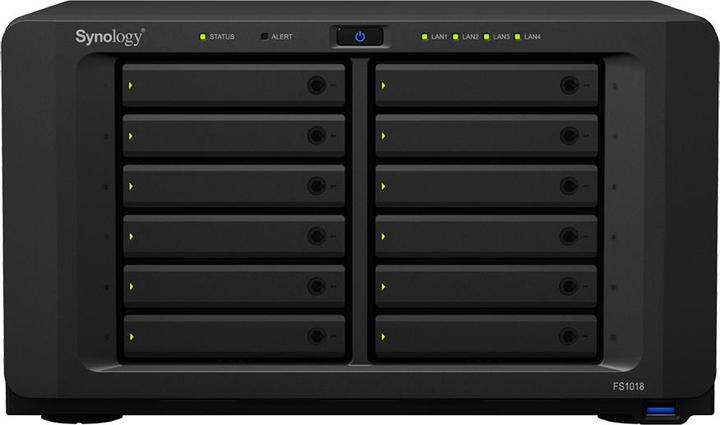The height and width of the screenshot is (425, 720).
Task: Click the lock on the top-right drive tray
Action: click(x=569, y=85)
